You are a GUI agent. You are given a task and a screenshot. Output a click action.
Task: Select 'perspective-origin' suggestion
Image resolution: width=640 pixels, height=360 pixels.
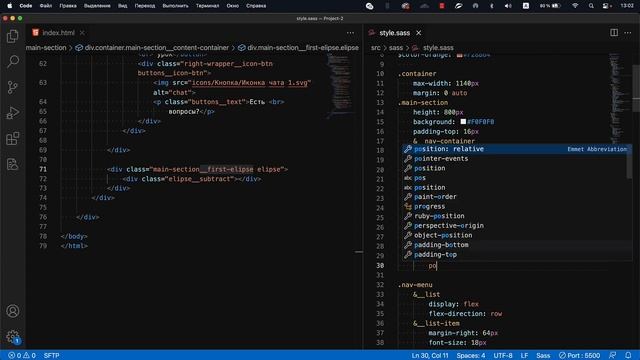click(517, 226)
